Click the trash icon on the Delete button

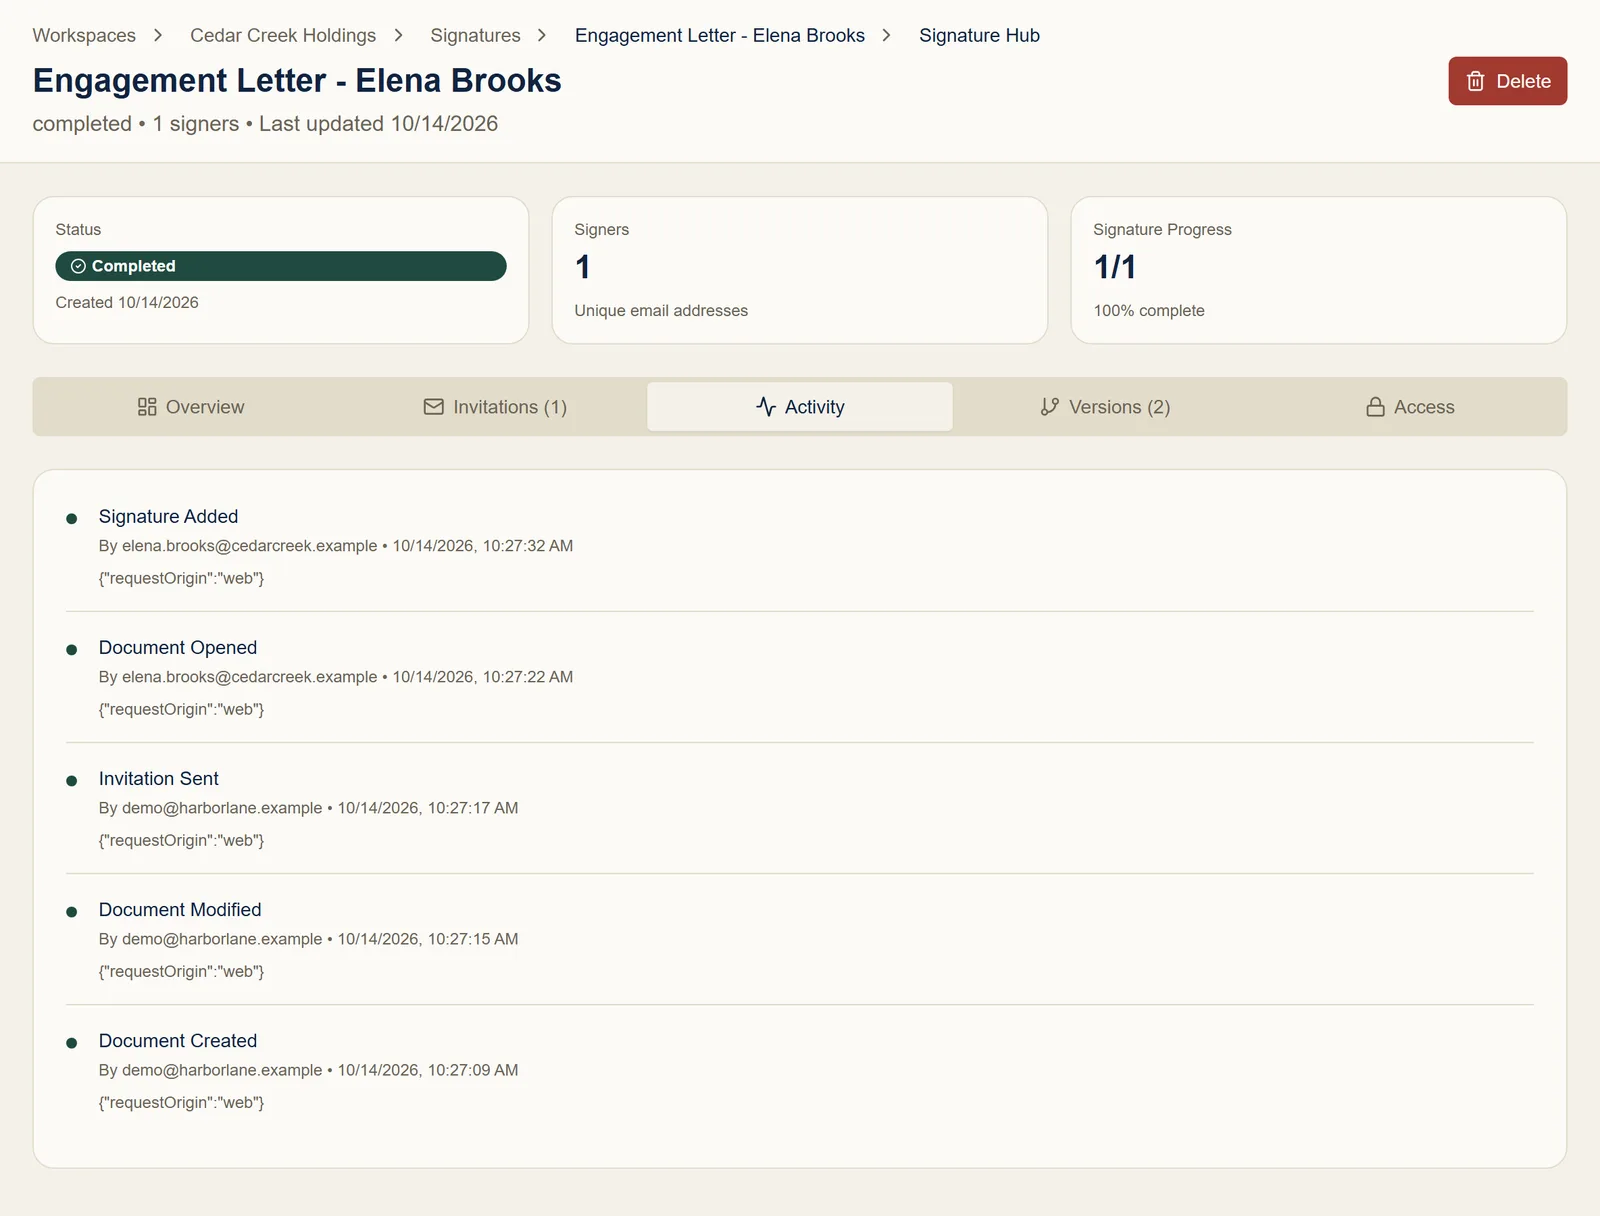[1475, 81]
